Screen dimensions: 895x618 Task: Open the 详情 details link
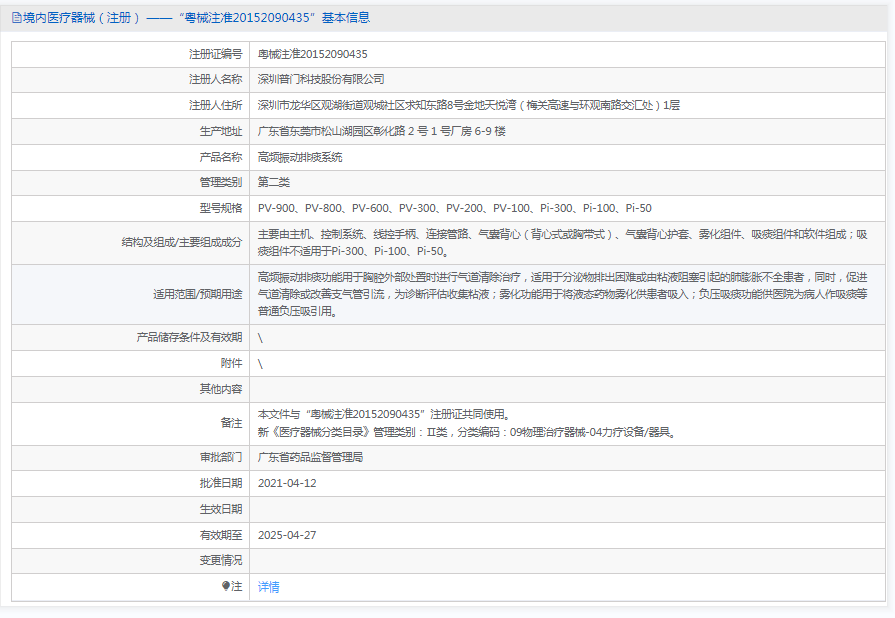pos(268,587)
